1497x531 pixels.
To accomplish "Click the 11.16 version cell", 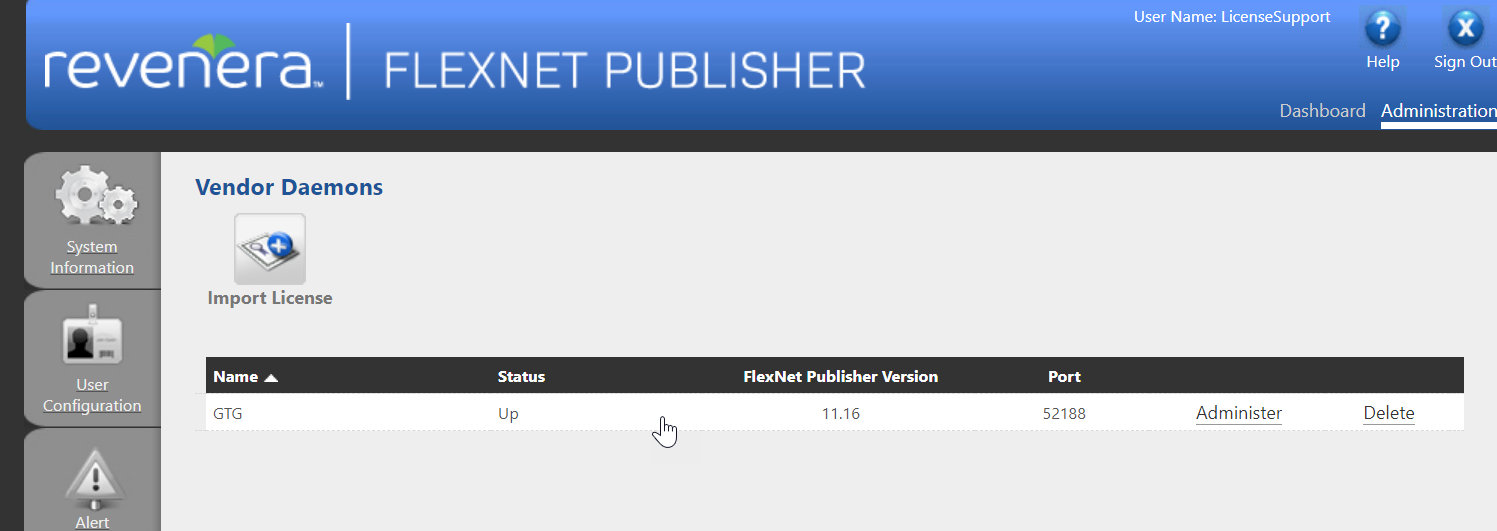I will [841, 413].
